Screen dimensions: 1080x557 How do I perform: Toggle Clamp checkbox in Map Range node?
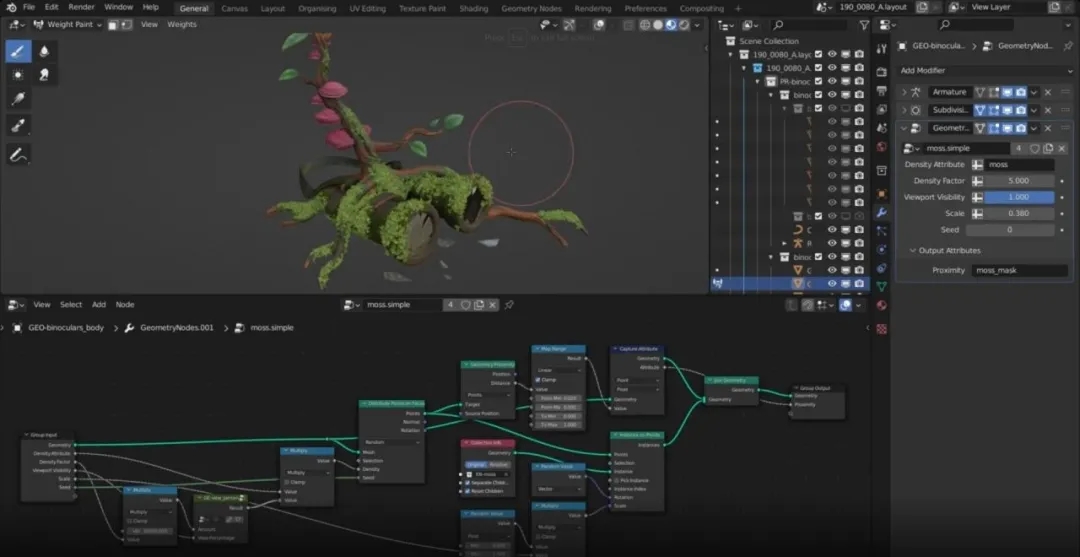click(538, 380)
